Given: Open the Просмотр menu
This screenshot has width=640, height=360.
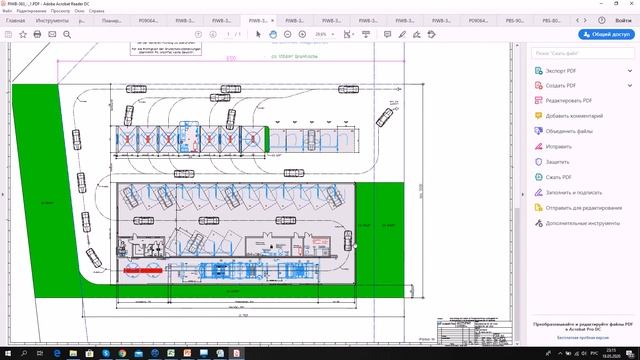Looking at the screenshot, I should pyautogui.click(x=60, y=11).
